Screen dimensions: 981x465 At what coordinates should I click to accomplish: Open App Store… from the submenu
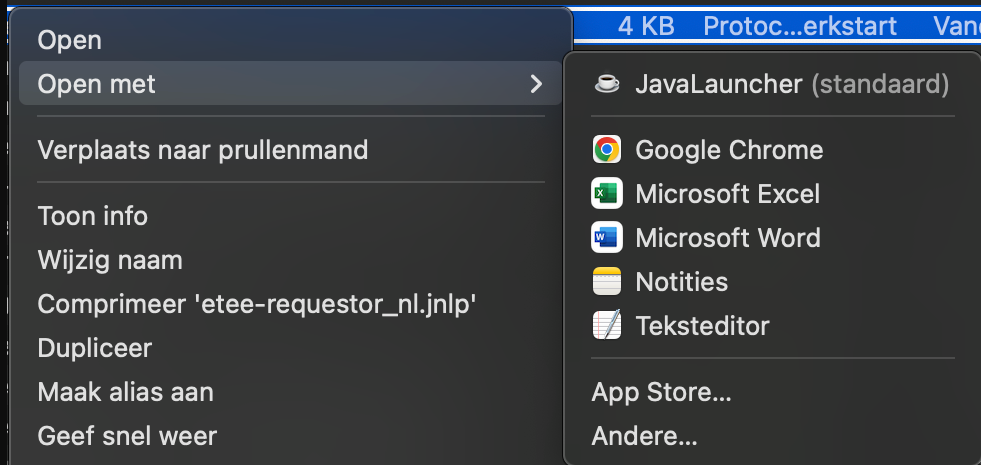662,393
